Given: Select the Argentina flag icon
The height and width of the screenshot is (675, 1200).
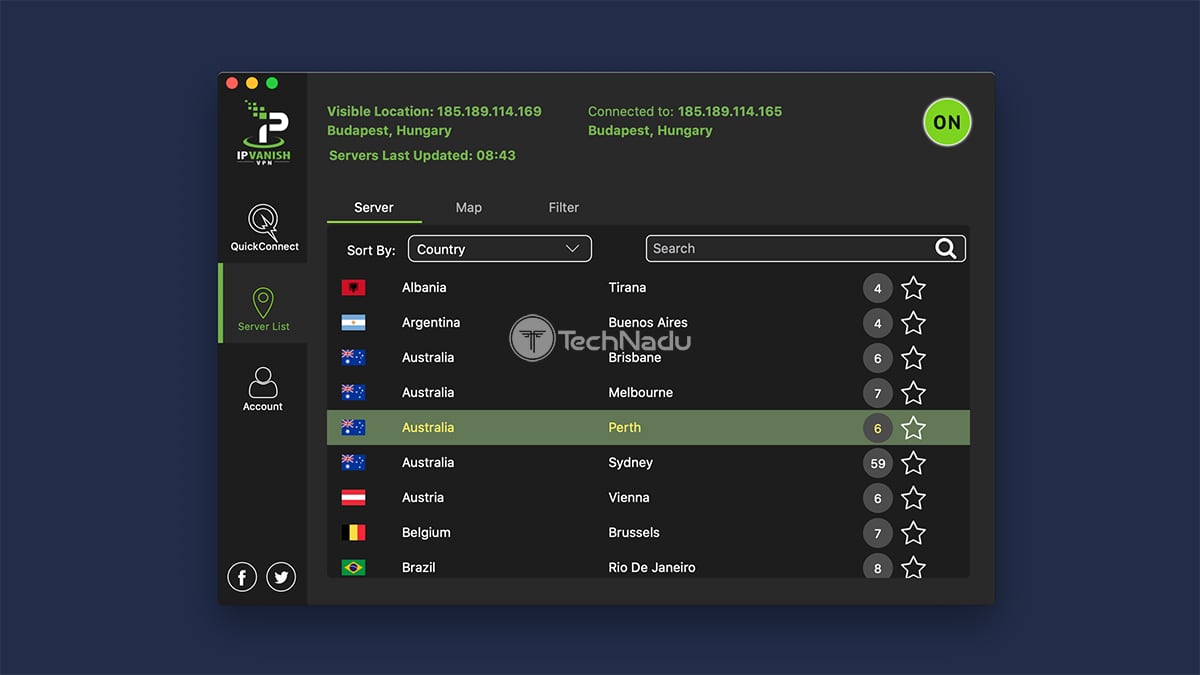Looking at the screenshot, I should point(353,323).
